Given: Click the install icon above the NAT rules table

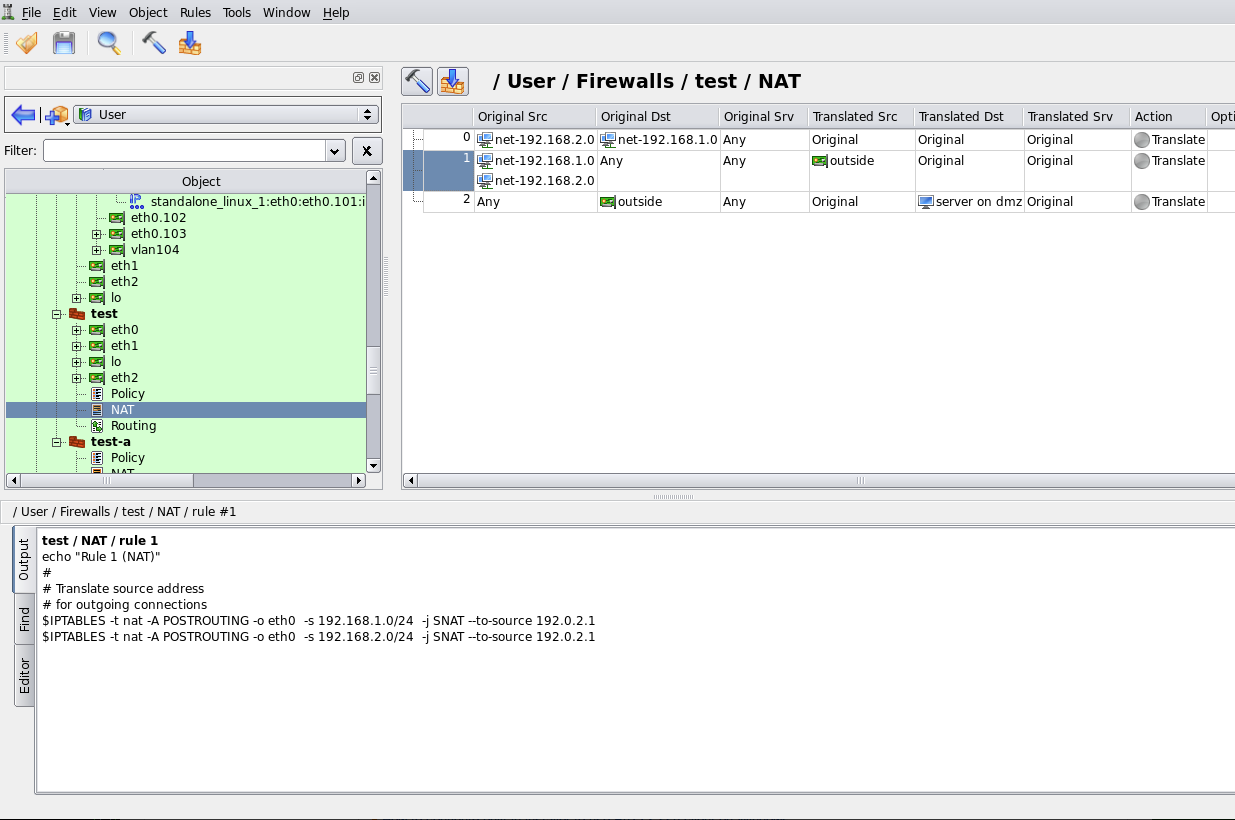Looking at the screenshot, I should (452, 81).
